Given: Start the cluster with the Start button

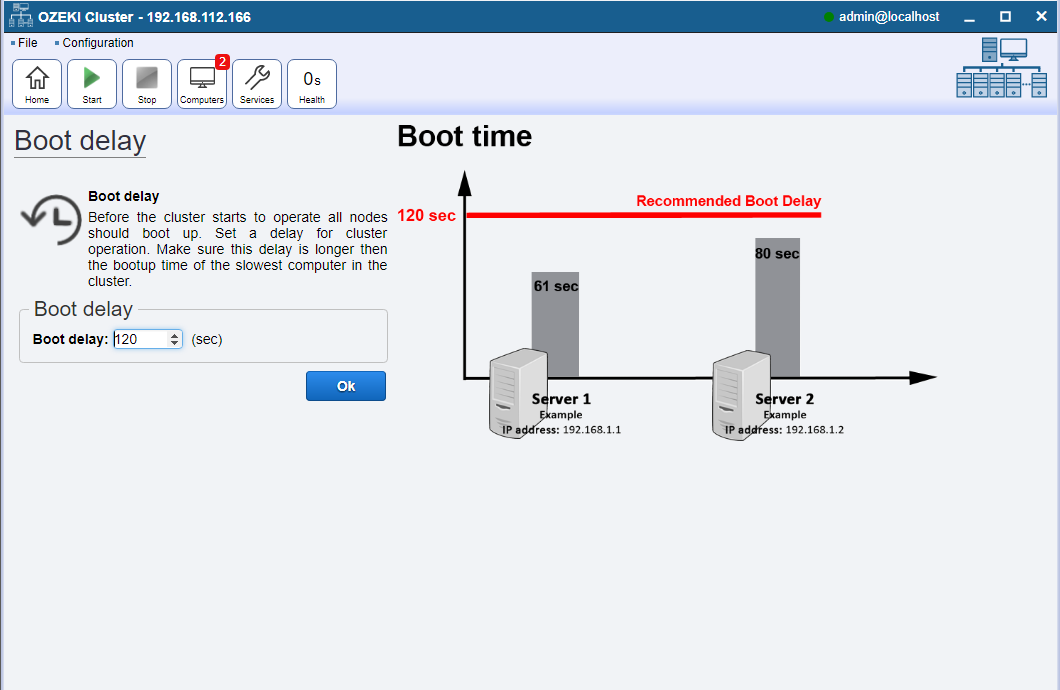Looking at the screenshot, I should click(92, 84).
